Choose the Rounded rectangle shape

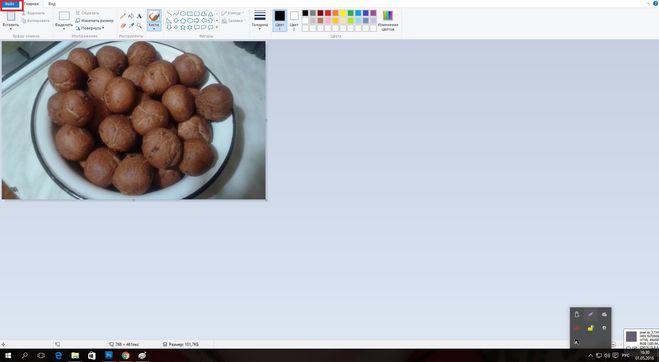tap(197, 13)
